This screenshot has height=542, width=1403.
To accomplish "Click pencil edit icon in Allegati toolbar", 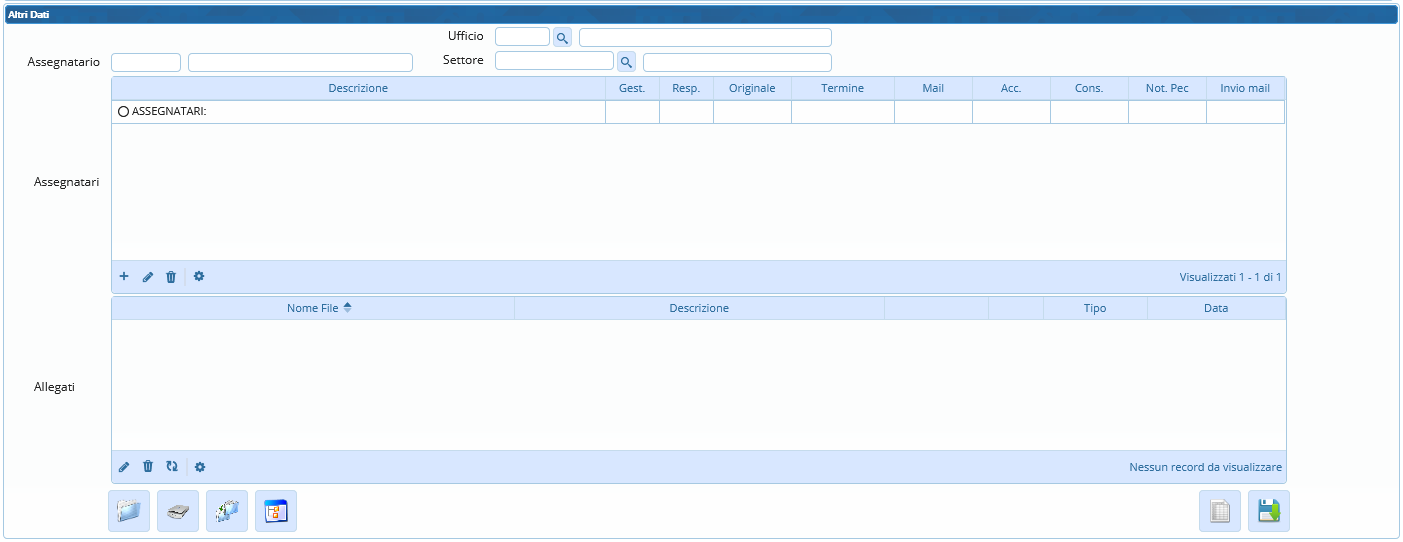I will click(124, 467).
